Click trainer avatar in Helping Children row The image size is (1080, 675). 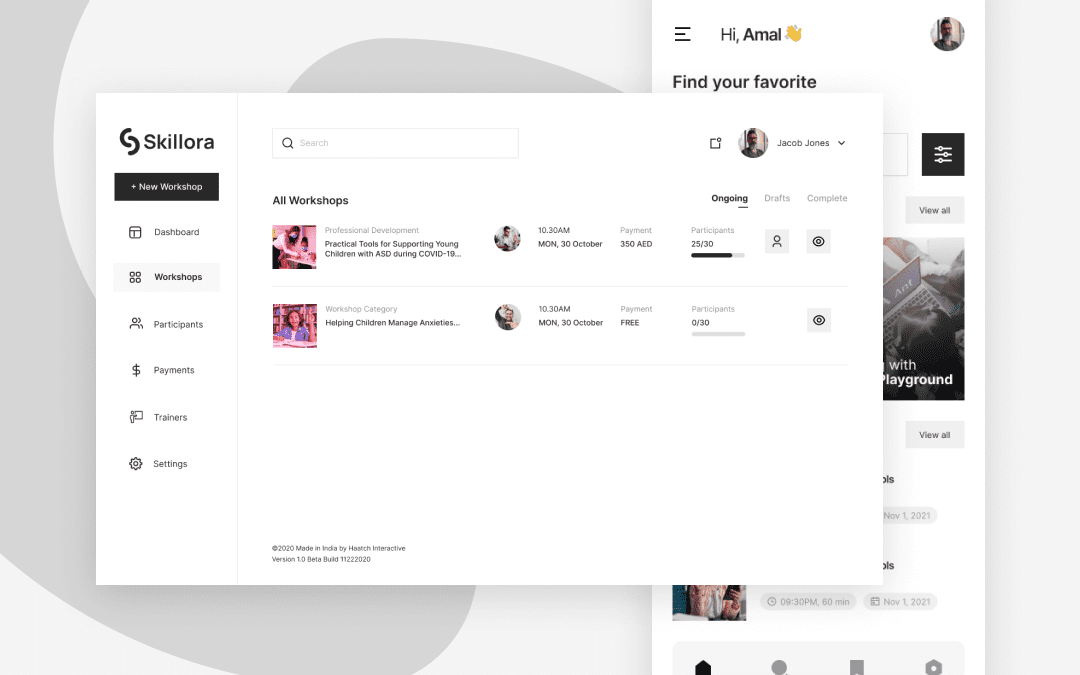508,317
